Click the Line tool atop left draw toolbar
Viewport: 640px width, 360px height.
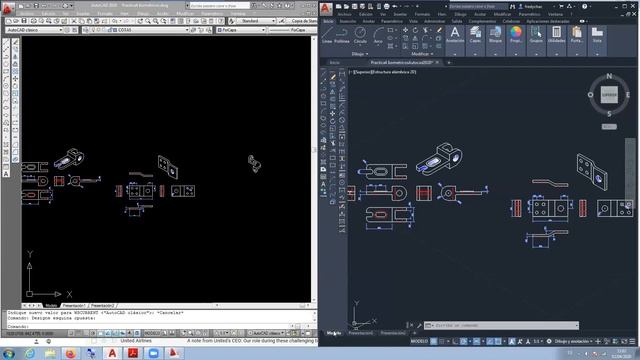tap(6, 42)
